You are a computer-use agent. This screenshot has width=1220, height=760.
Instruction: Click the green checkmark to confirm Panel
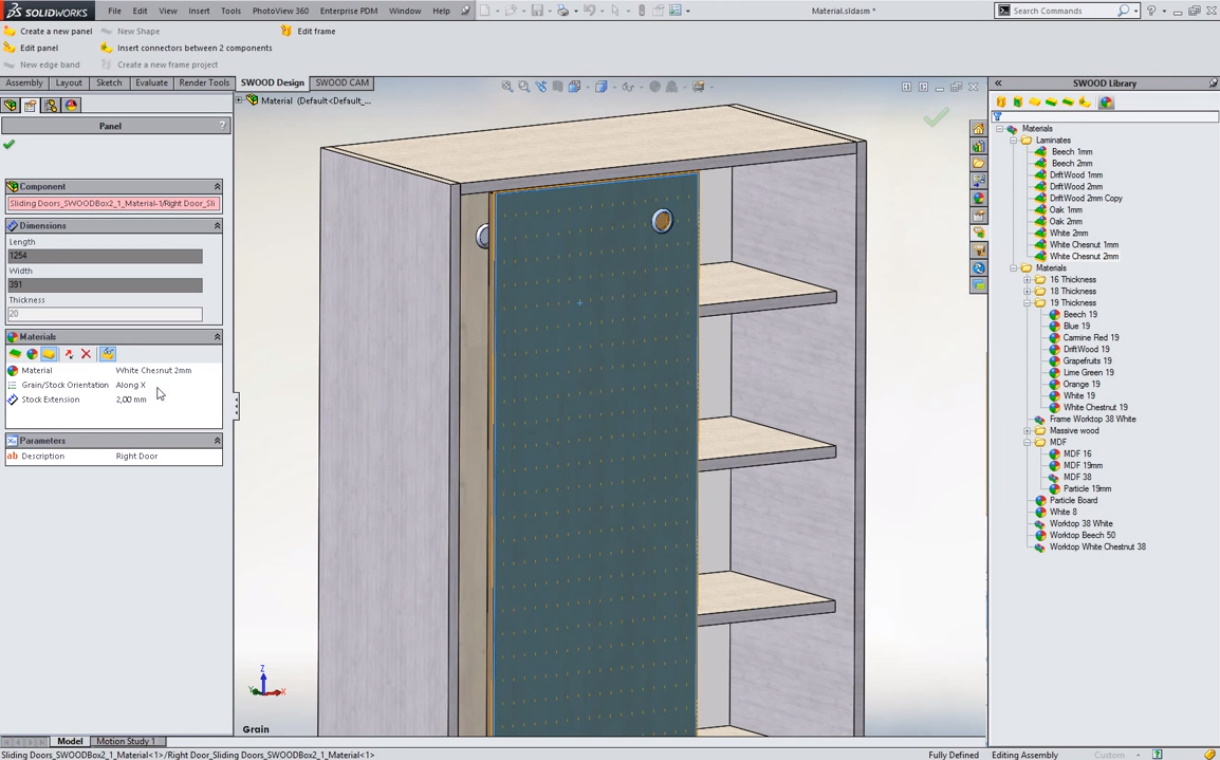pyautogui.click(x=9, y=144)
